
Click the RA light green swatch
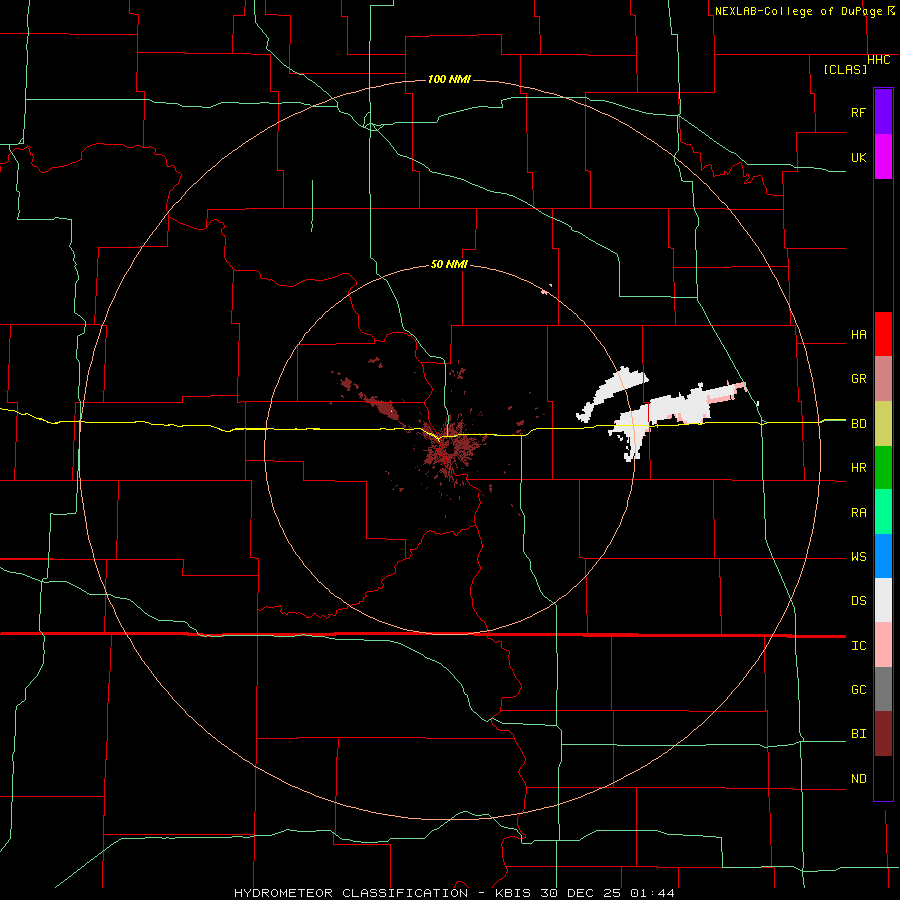883,512
